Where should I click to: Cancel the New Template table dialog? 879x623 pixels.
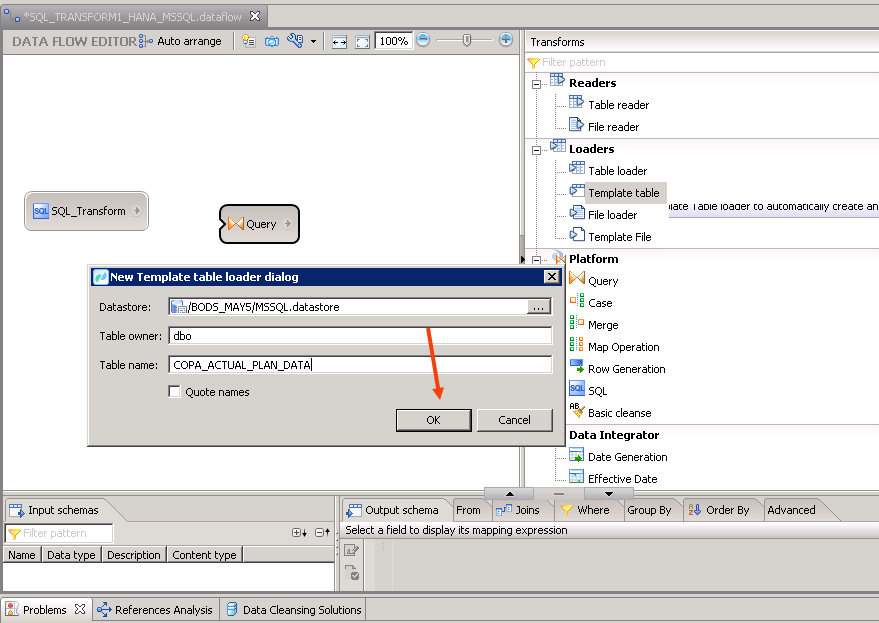point(514,419)
